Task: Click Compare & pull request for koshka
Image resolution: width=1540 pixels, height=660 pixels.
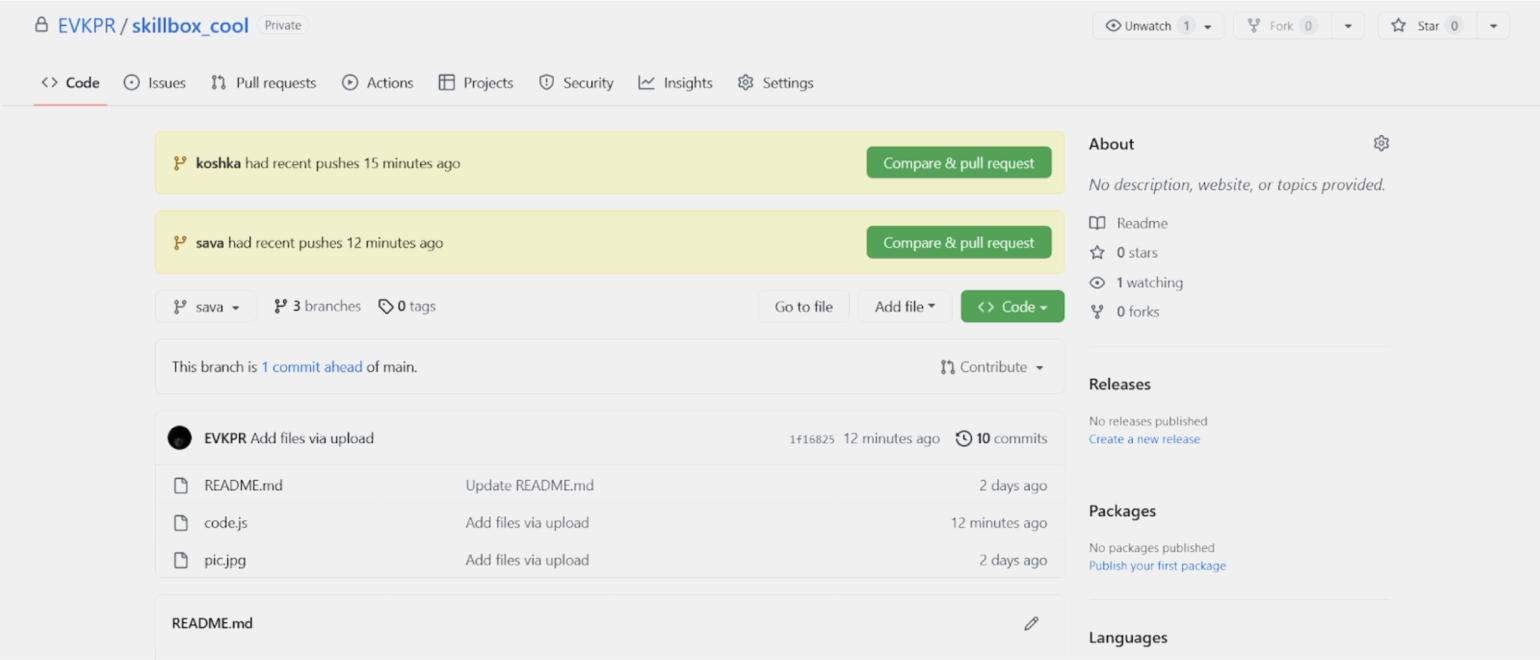Action: (958, 163)
